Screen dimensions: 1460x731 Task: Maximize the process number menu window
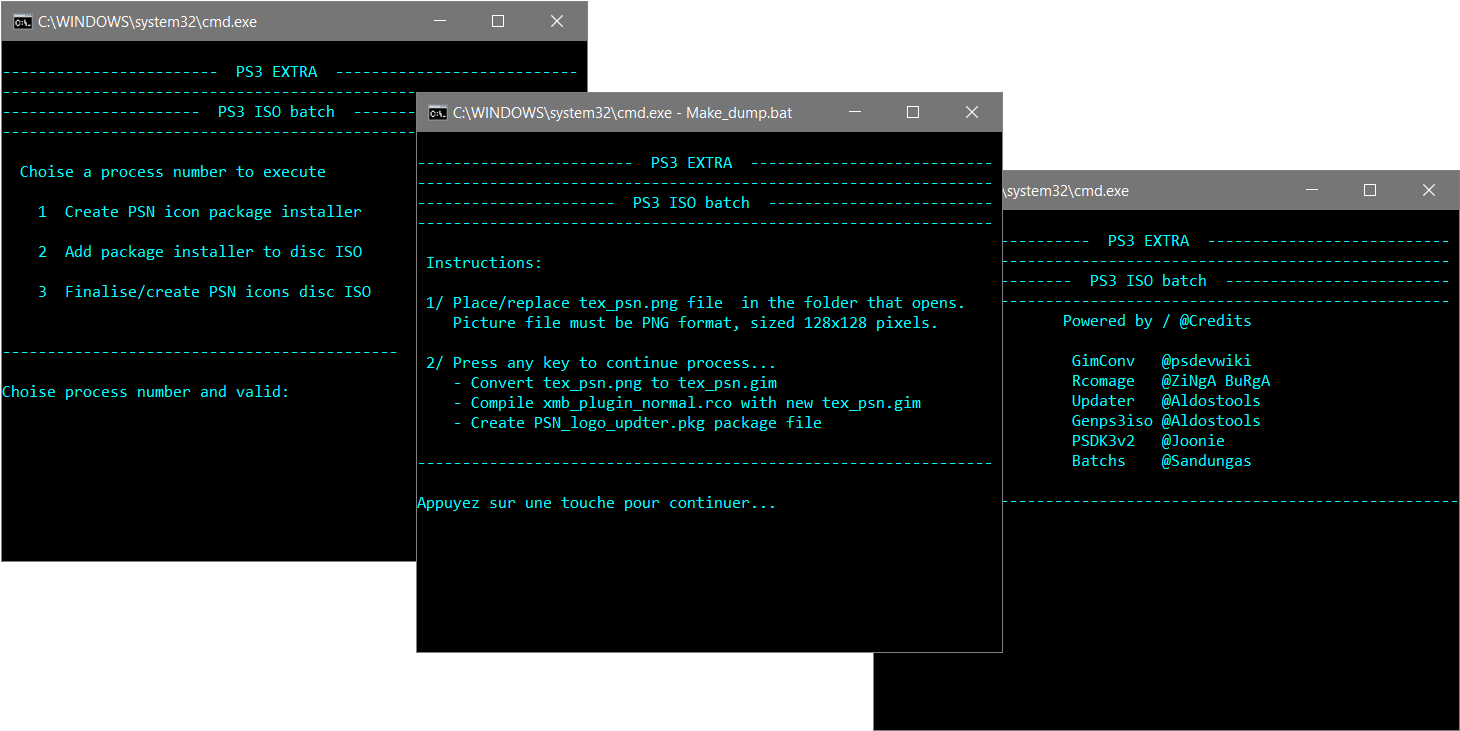(498, 22)
